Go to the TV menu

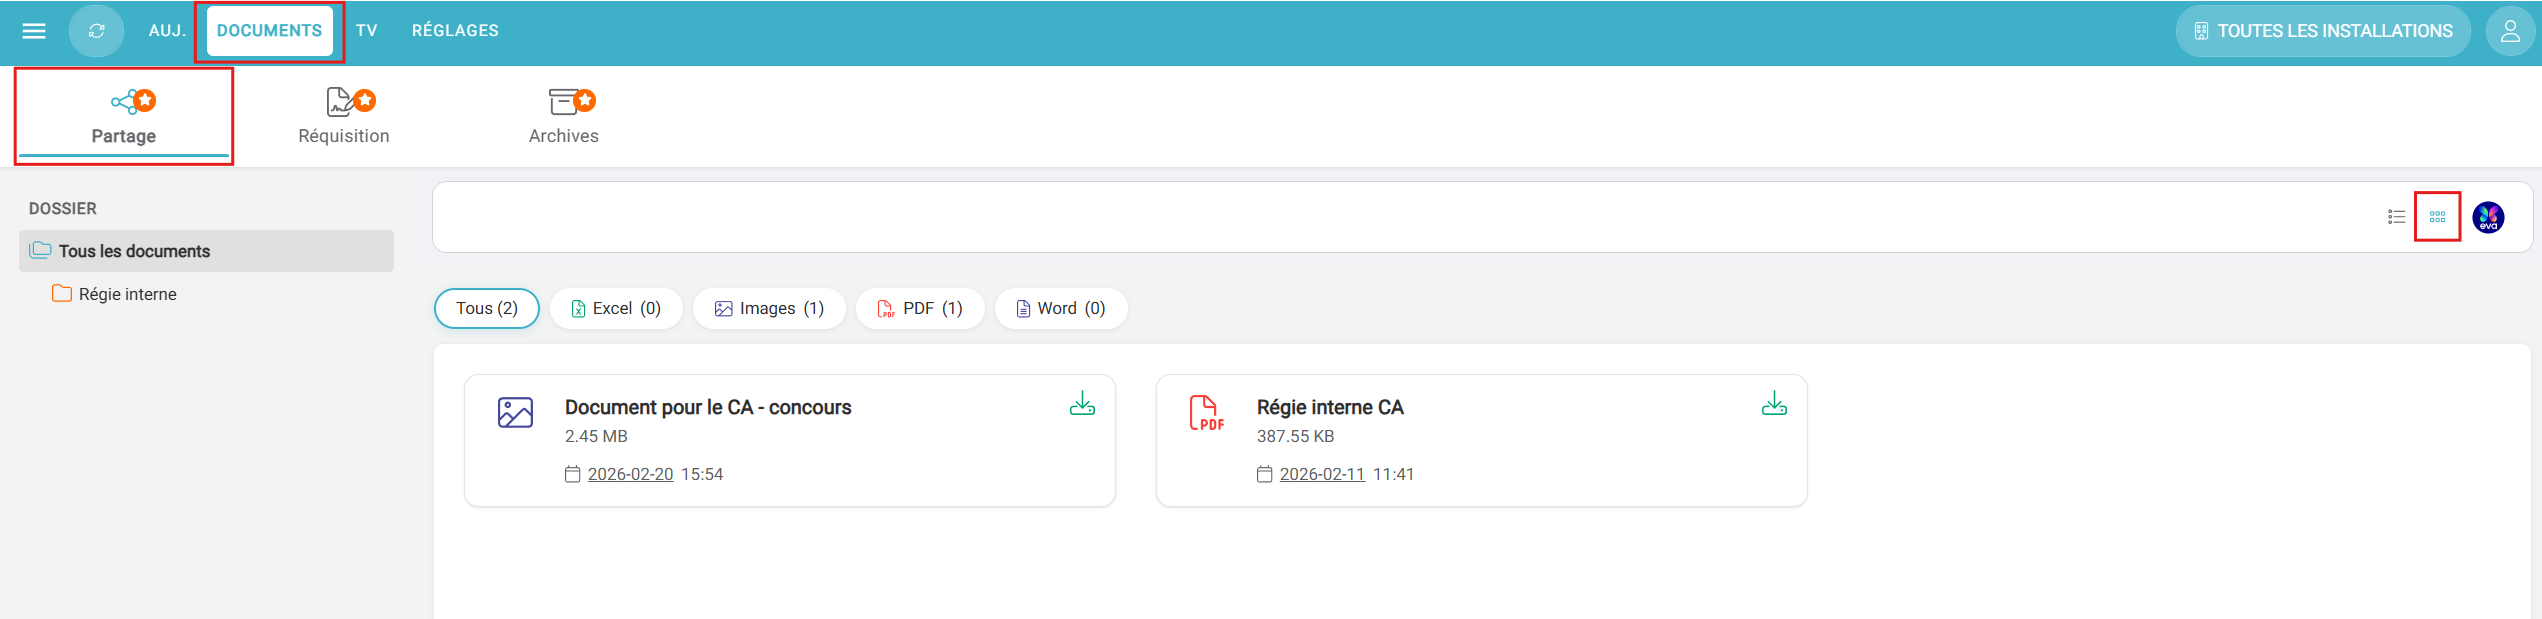pyautogui.click(x=367, y=31)
